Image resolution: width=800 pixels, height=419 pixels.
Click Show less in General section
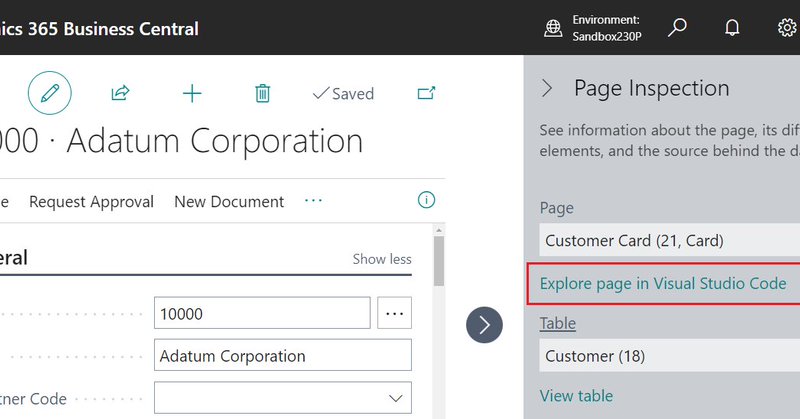382,259
